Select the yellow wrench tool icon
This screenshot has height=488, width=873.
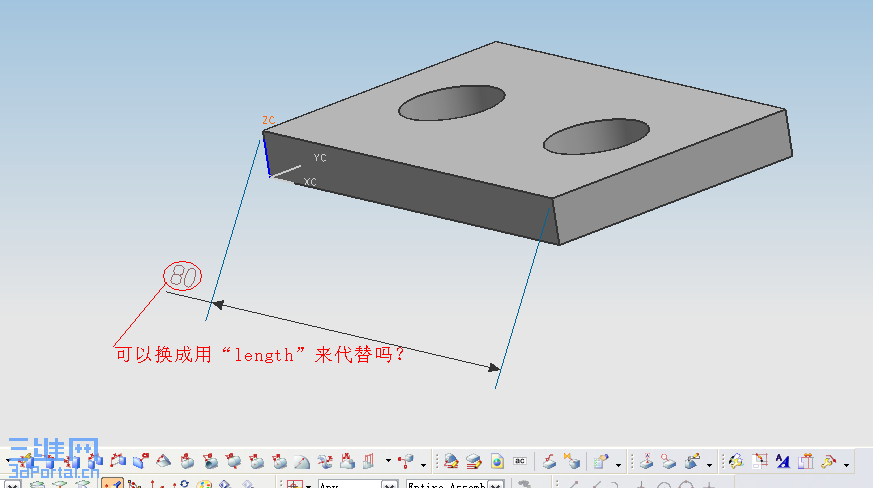(x=829, y=461)
